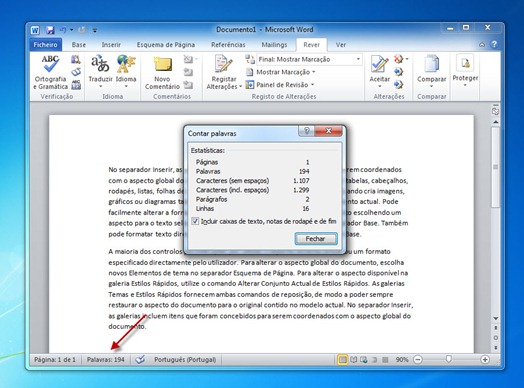Switch to the Mailings tab

tap(274, 45)
